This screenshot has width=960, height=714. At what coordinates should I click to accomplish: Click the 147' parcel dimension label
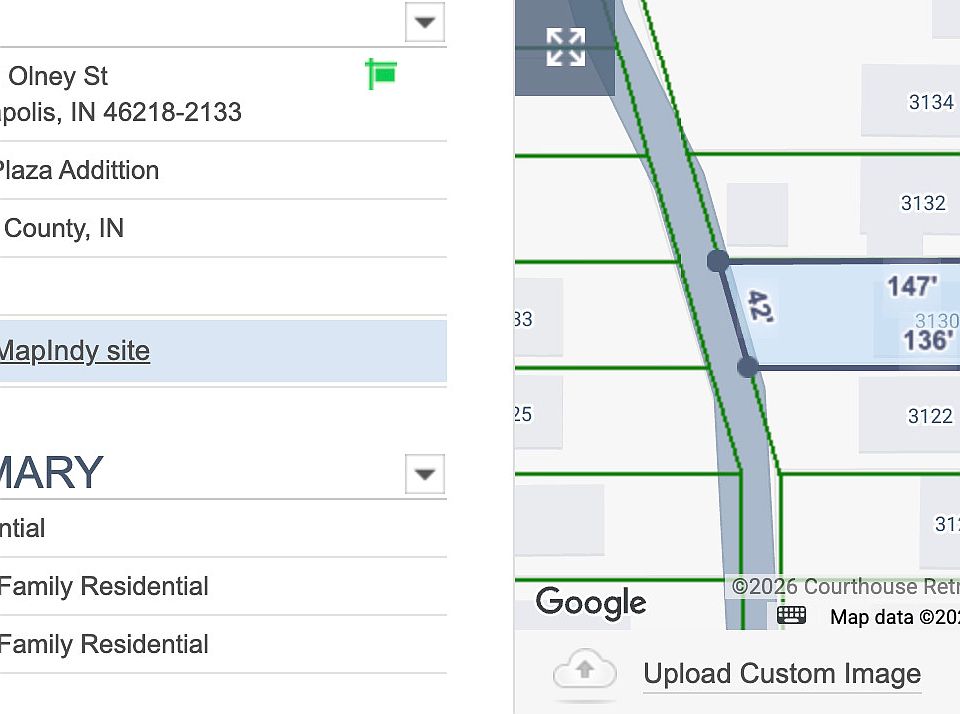coord(912,287)
